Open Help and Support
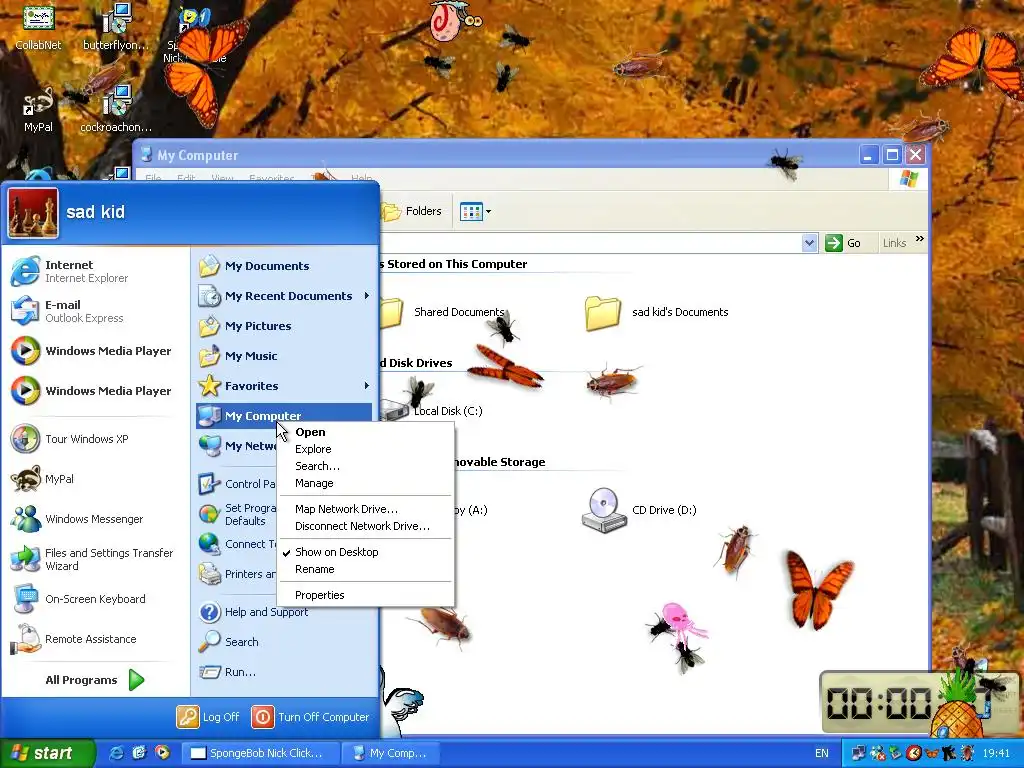The width and height of the screenshot is (1024, 768). [x=284, y=612]
